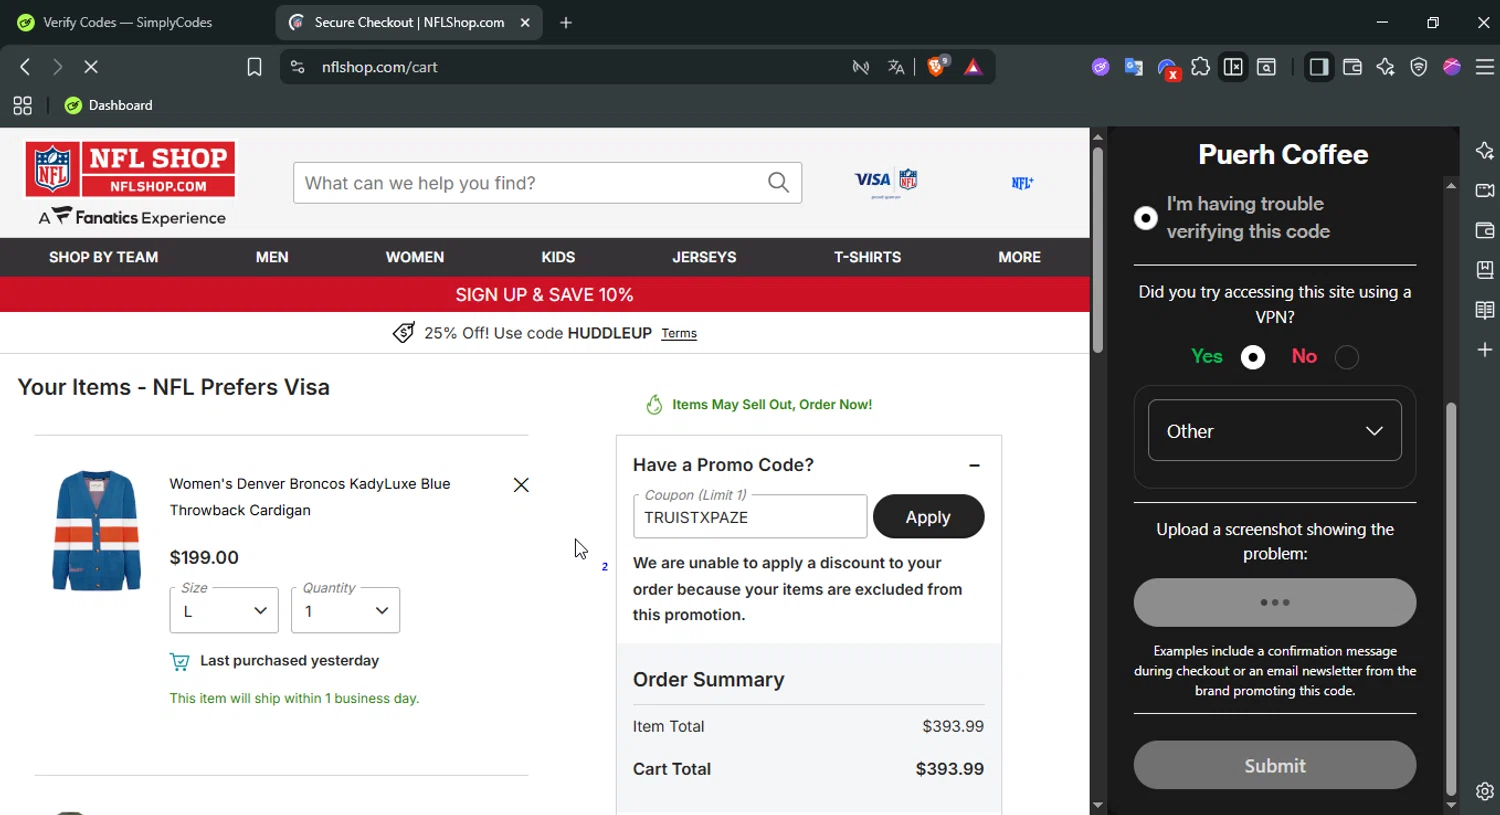Select the No radio for VPN question
This screenshot has width=1500, height=815.
(x=1347, y=357)
